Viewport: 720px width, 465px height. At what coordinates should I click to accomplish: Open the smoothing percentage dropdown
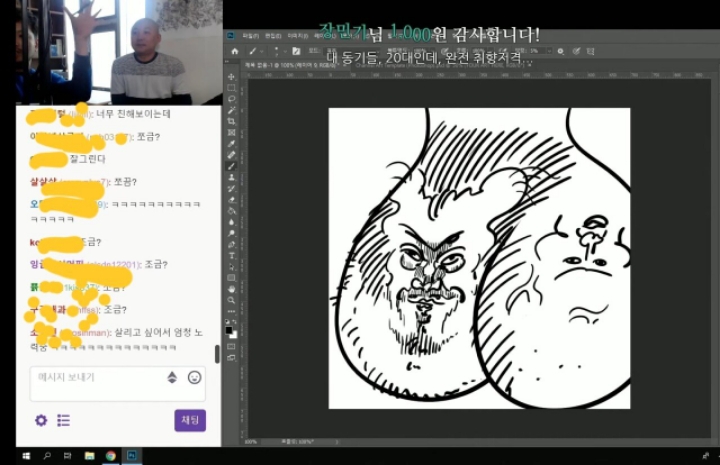click(549, 51)
